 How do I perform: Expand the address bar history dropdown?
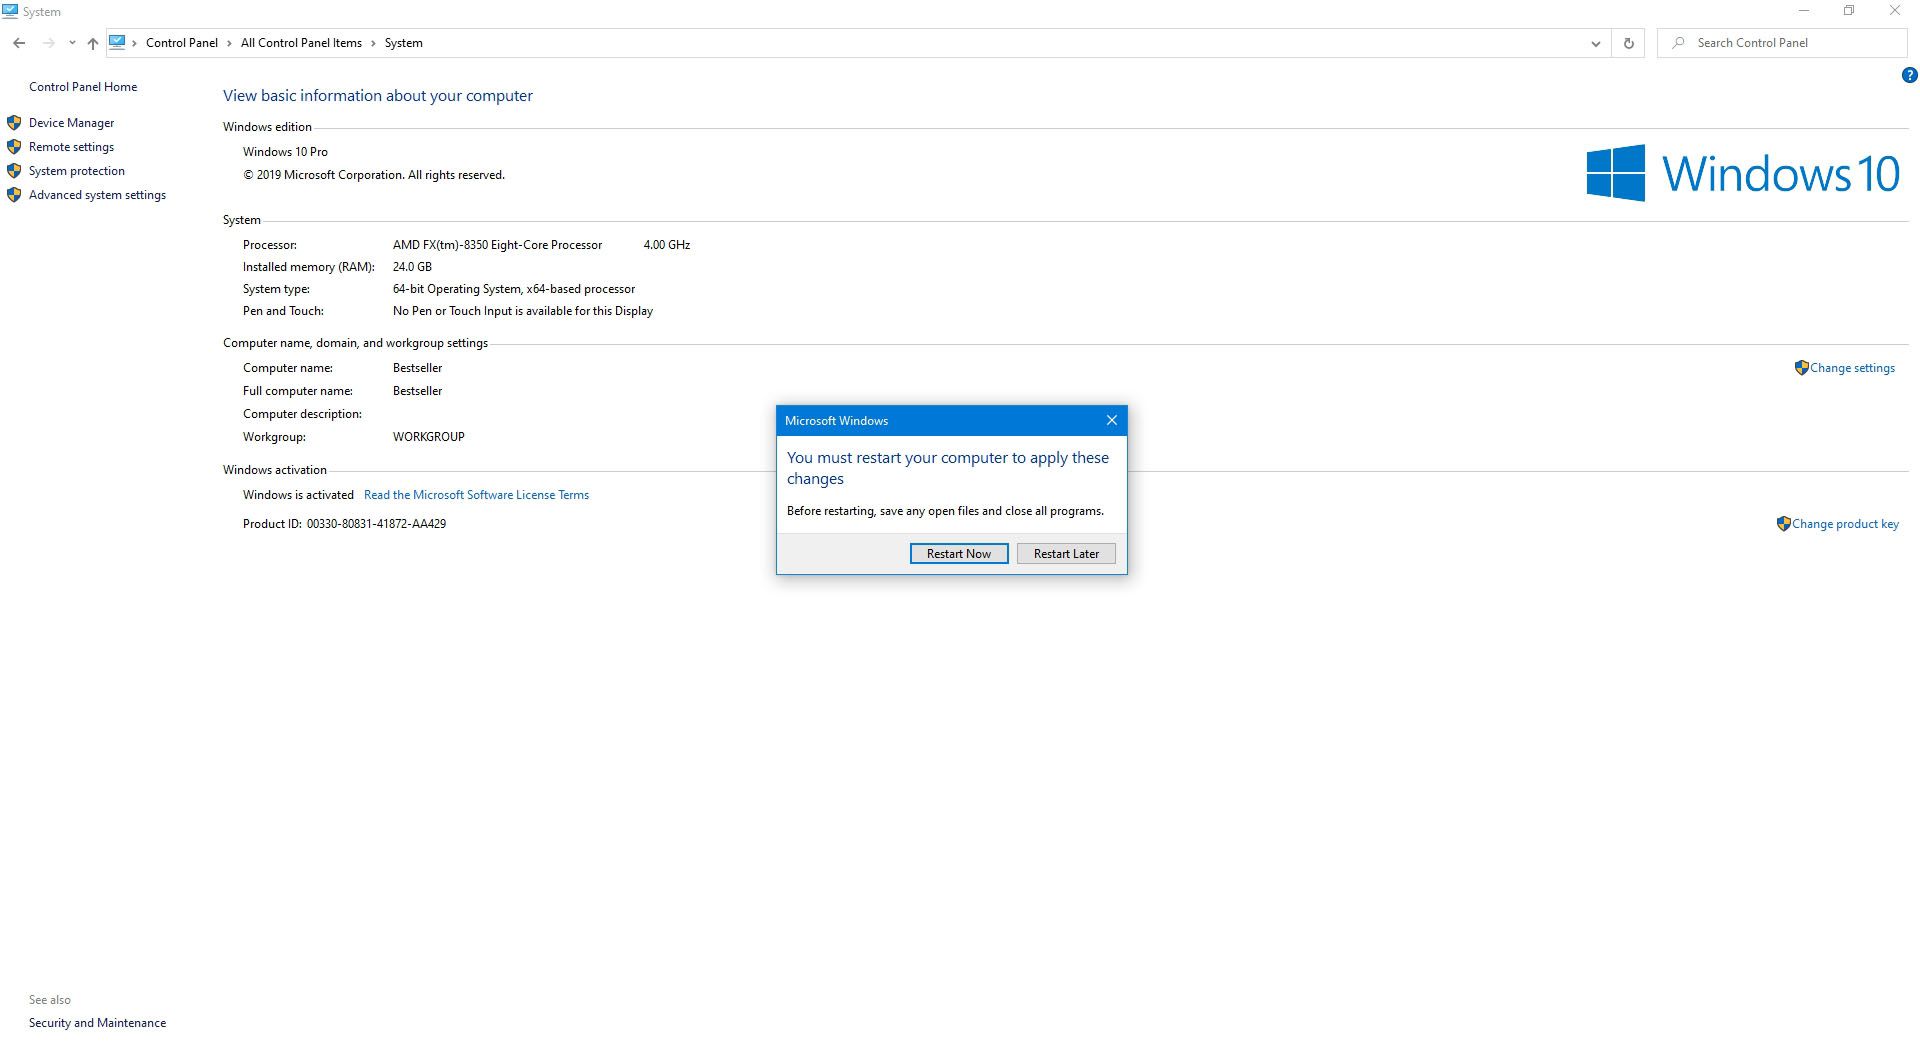click(x=1595, y=43)
